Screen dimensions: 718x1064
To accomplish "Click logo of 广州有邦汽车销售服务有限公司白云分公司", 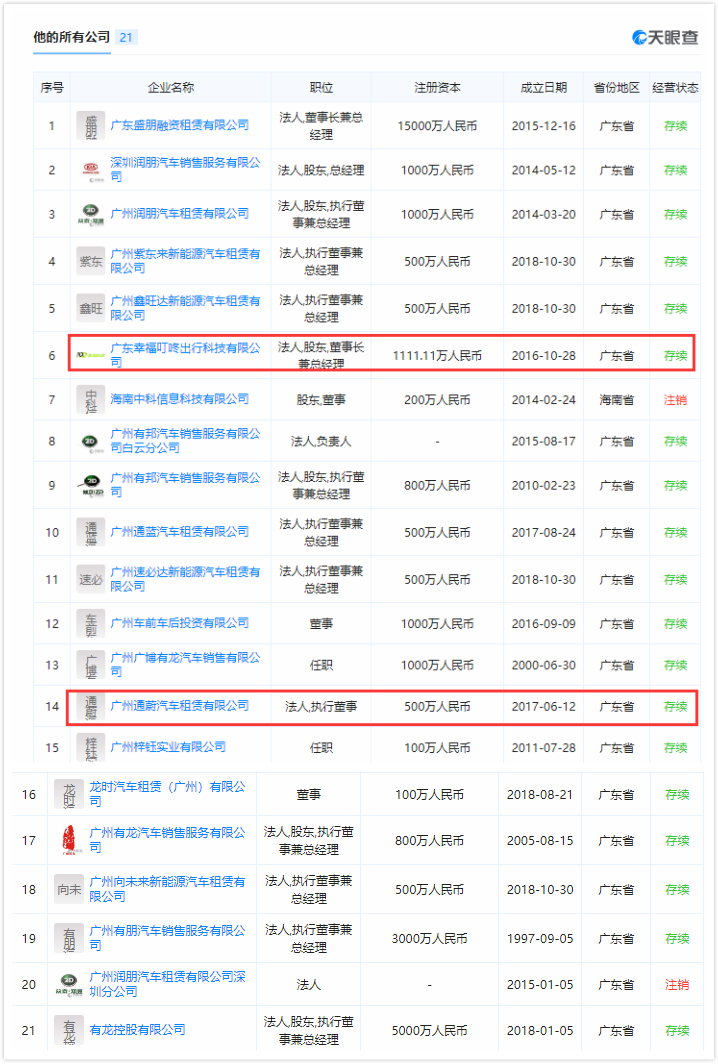I will click(x=90, y=441).
